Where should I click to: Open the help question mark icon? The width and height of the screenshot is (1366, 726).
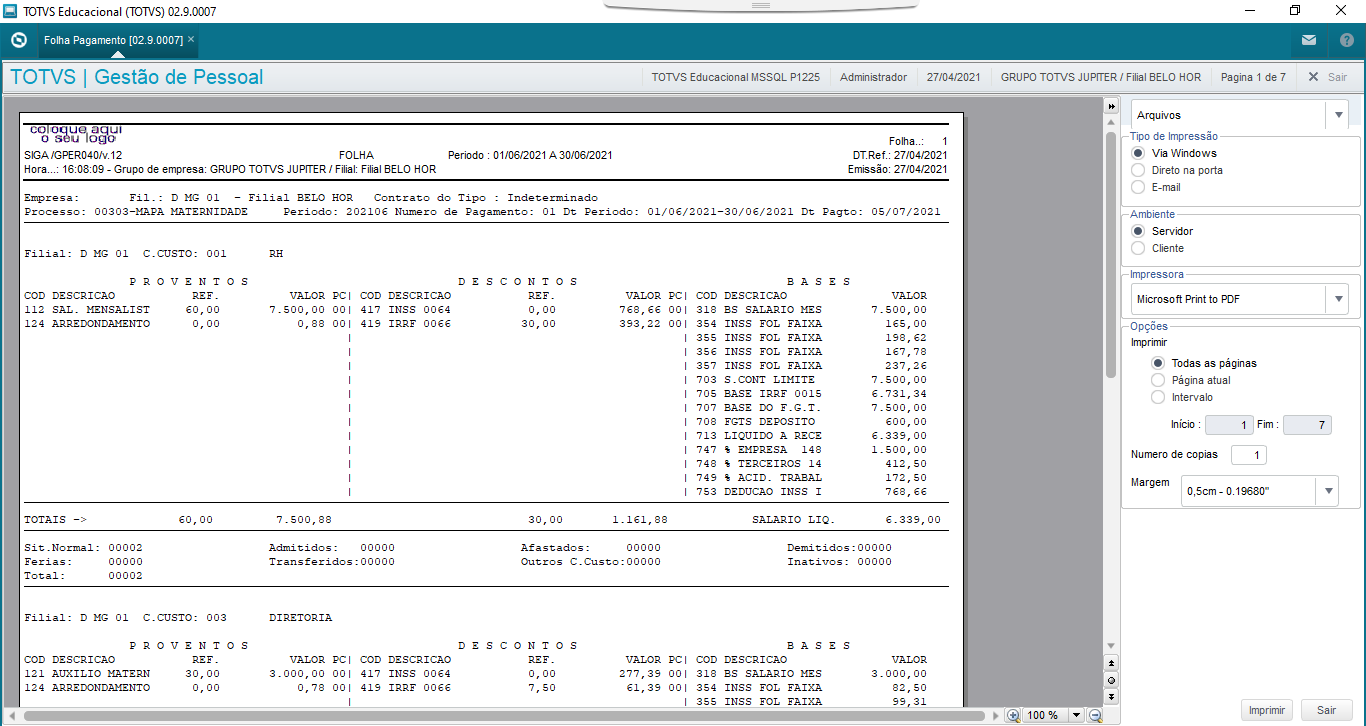[x=1346, y=40]
